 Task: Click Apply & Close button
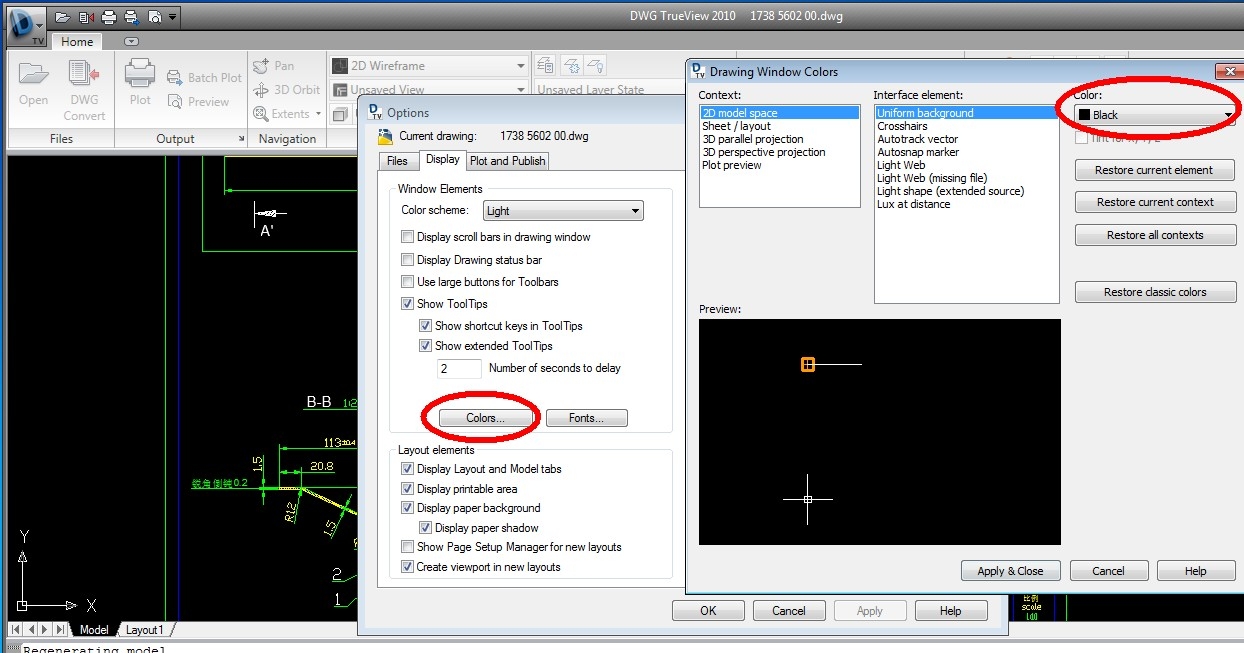(x=1010, y=571)
